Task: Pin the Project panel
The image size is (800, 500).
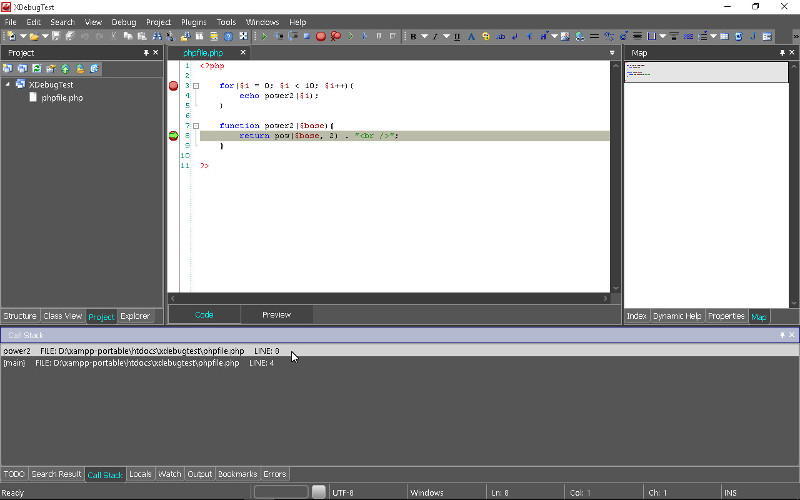Action: [x=146, y=53]
